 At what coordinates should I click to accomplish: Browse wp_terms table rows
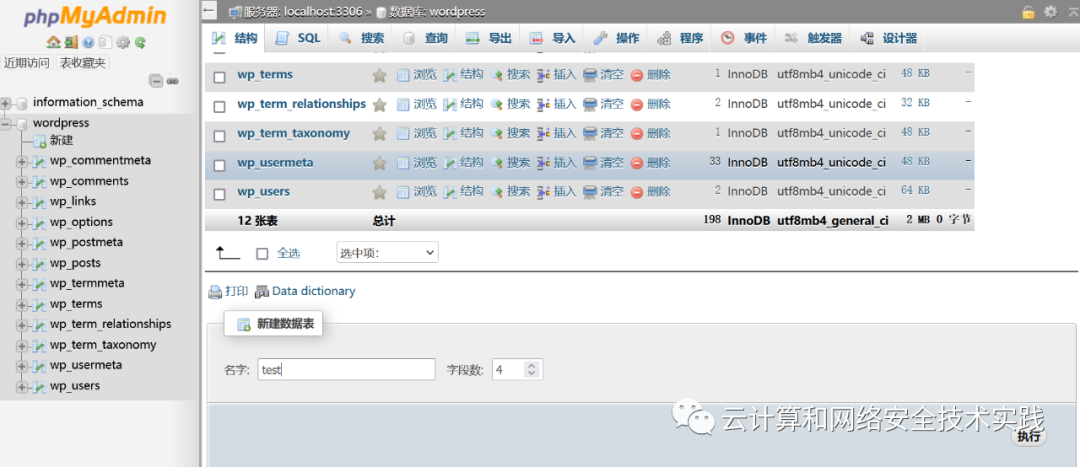(x=417, y=74)
